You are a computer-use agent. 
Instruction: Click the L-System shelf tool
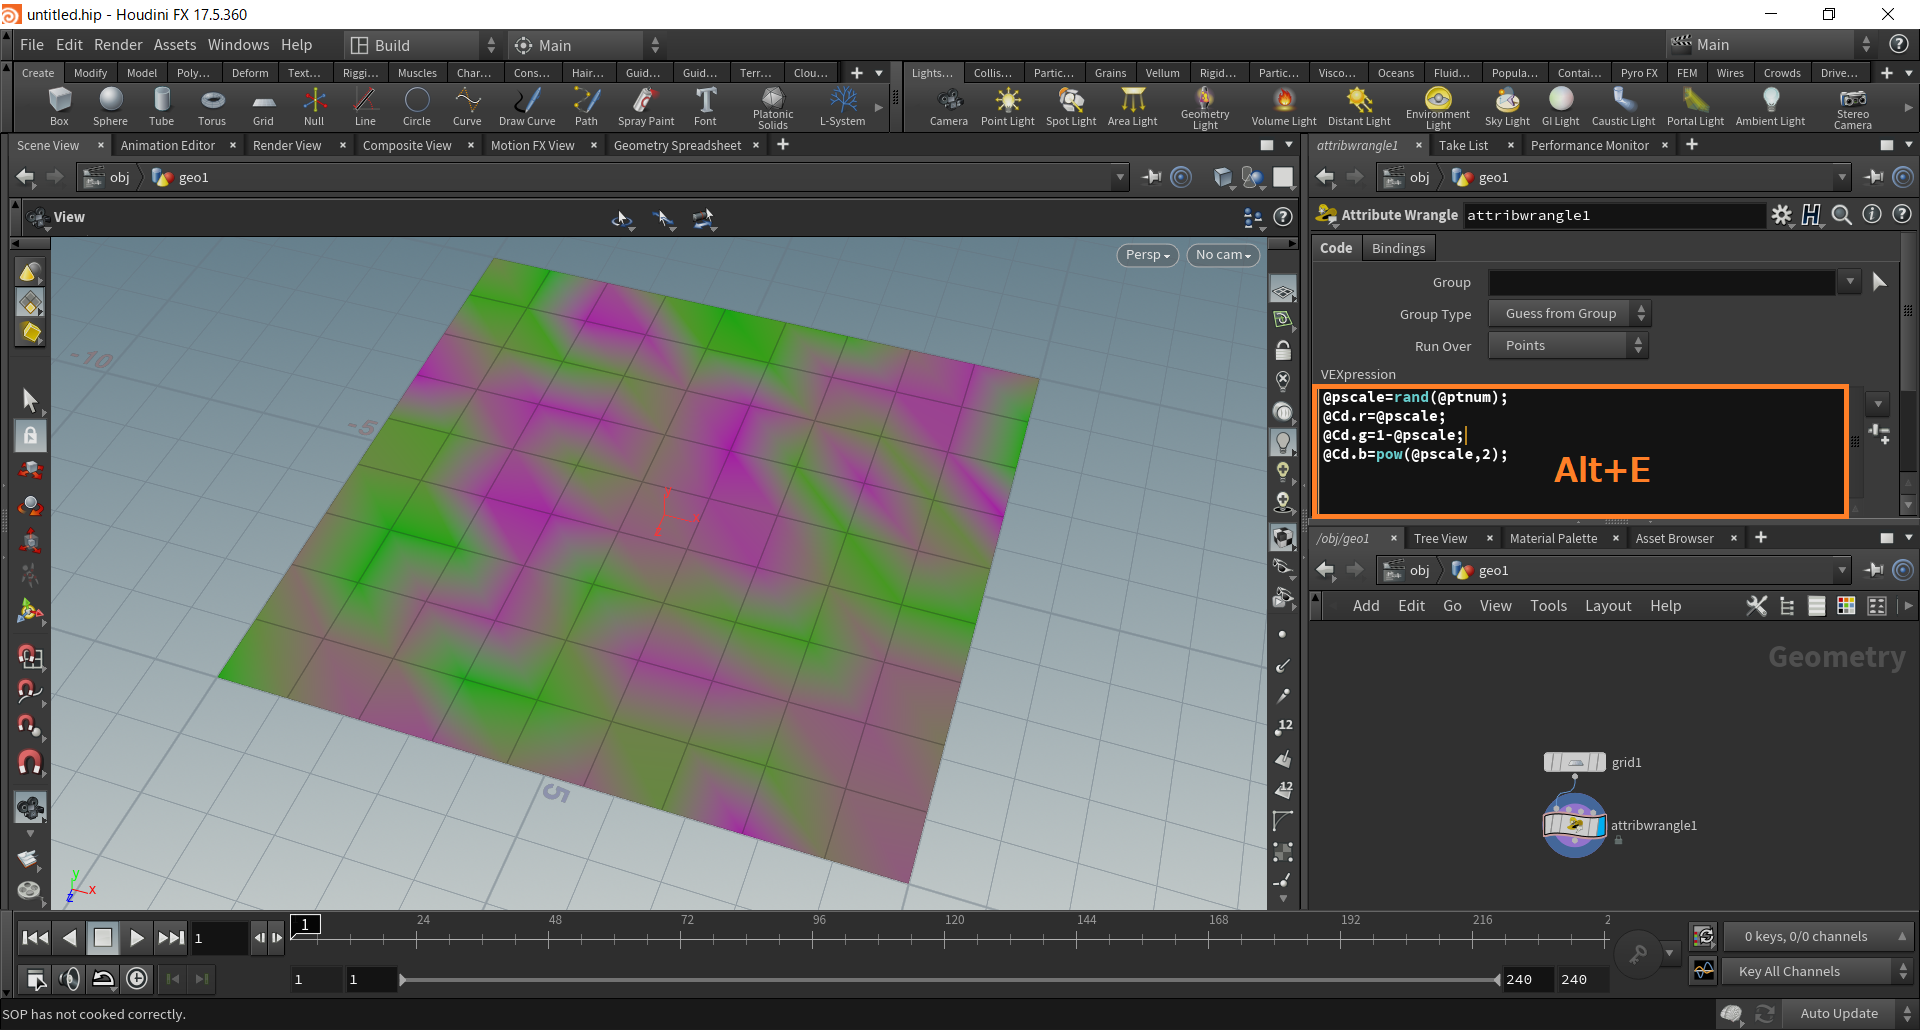[x=842, y=105]
